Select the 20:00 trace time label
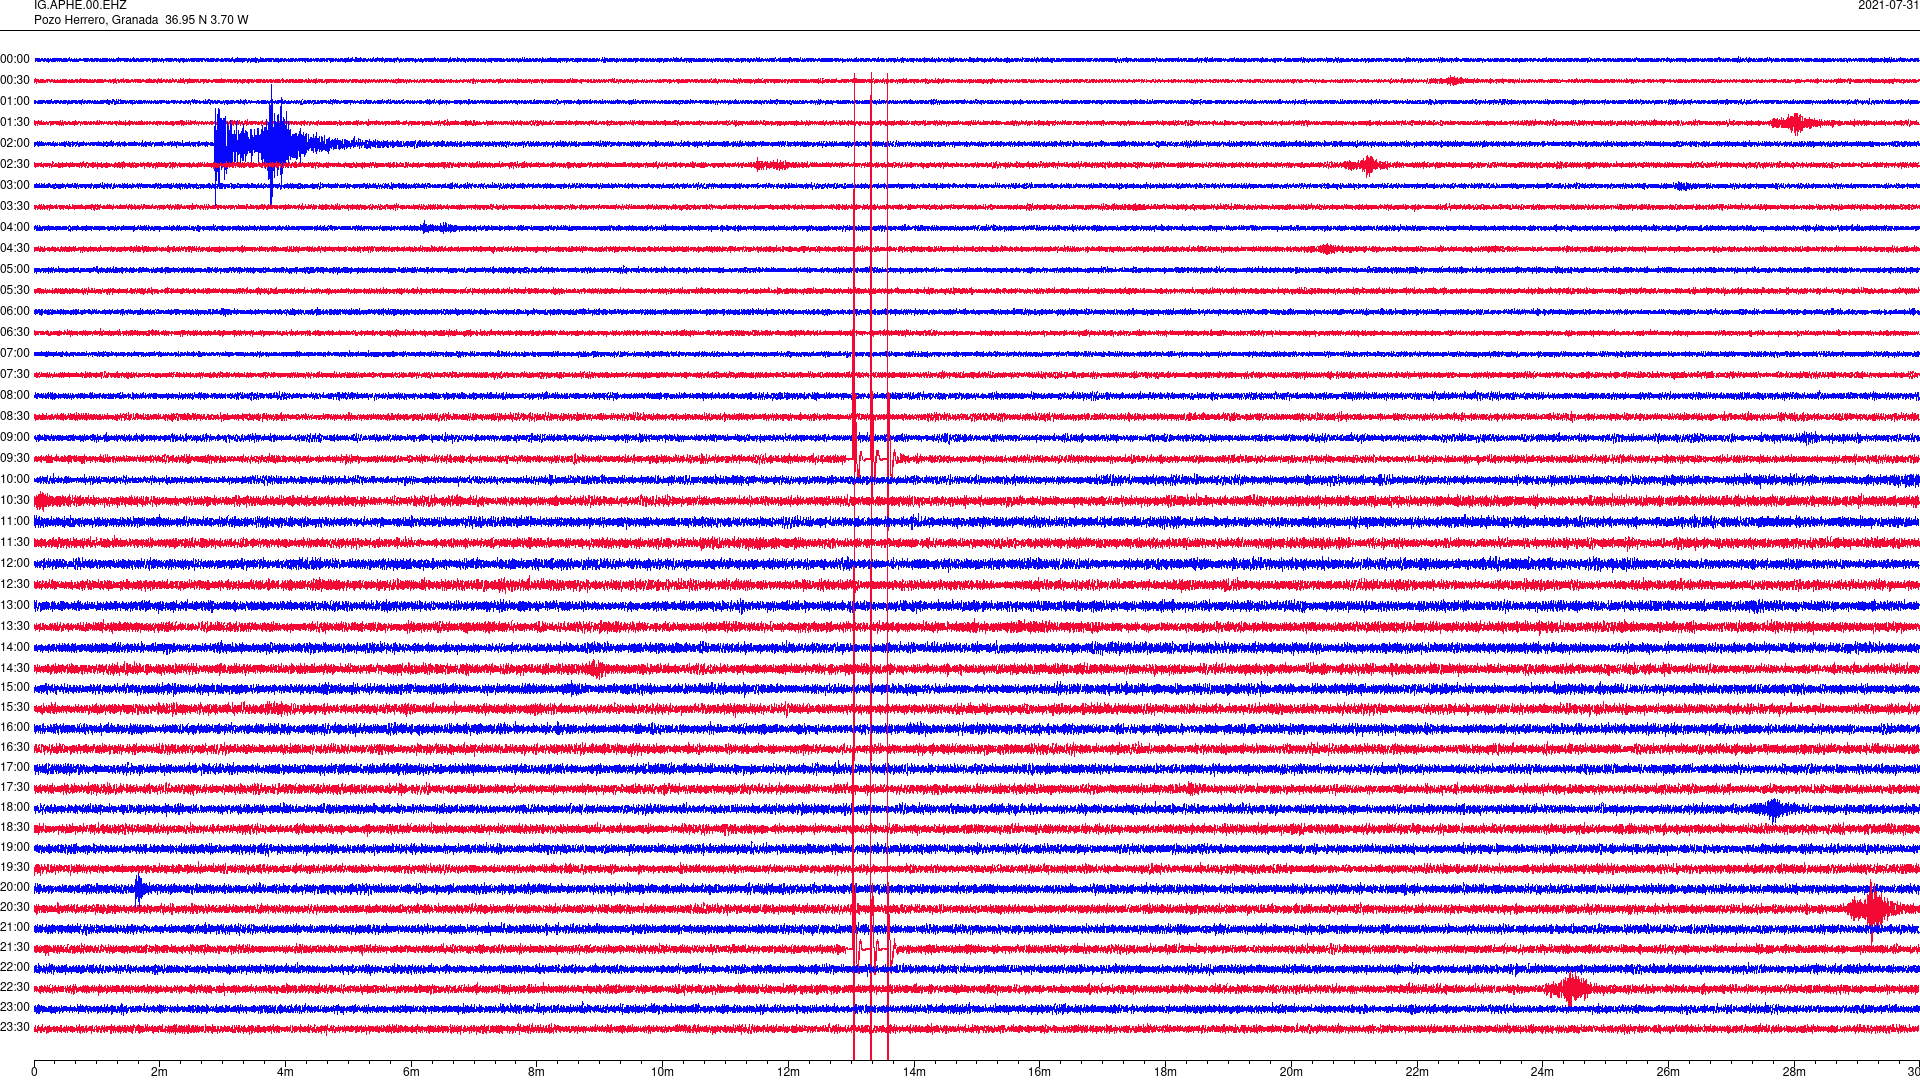This screenshot has height=1080, width=1920. [15, 887]
